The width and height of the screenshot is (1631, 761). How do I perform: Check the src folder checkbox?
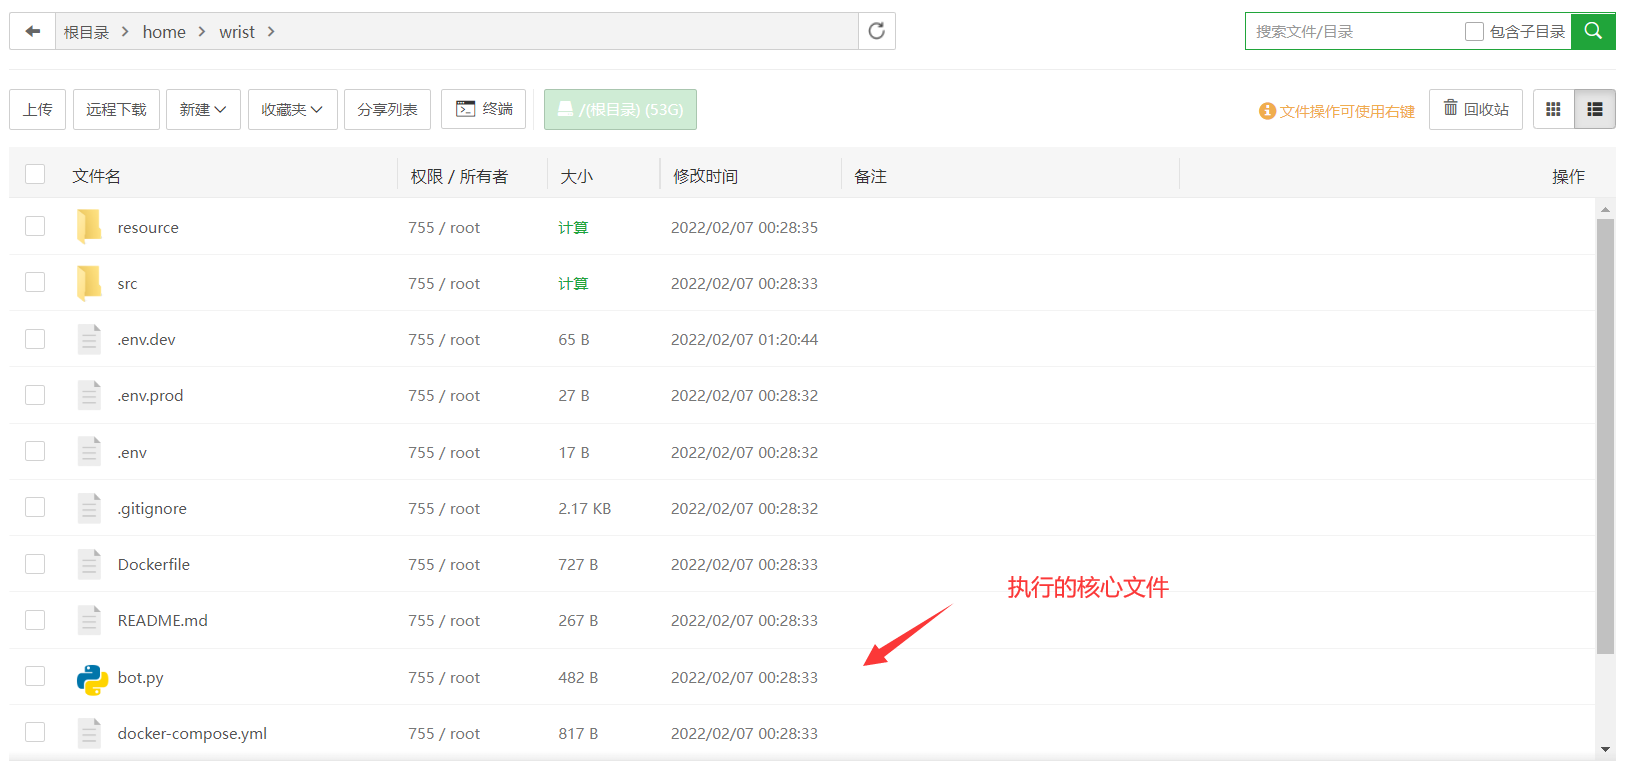(x=35, y=282)
